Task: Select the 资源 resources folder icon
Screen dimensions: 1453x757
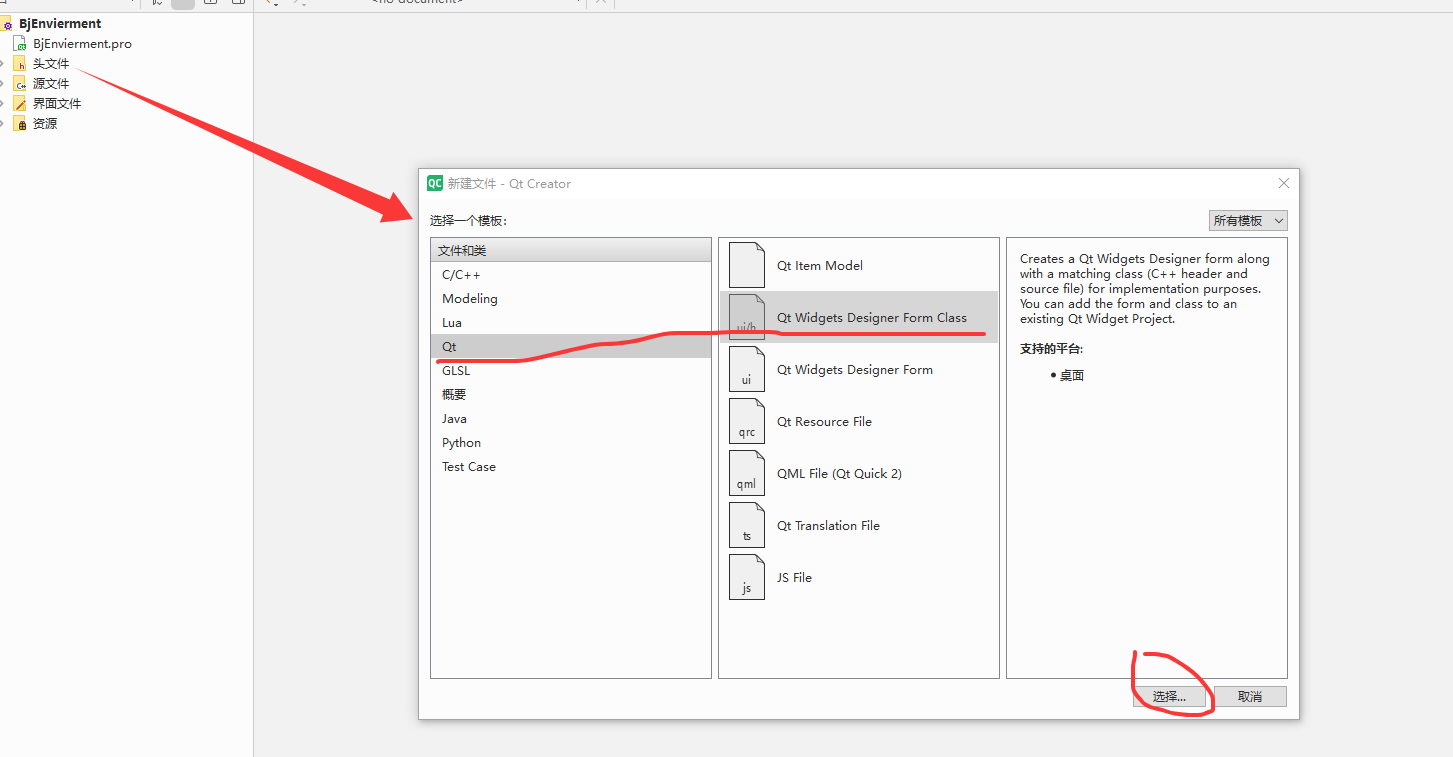Action: (x=20, y=123)
